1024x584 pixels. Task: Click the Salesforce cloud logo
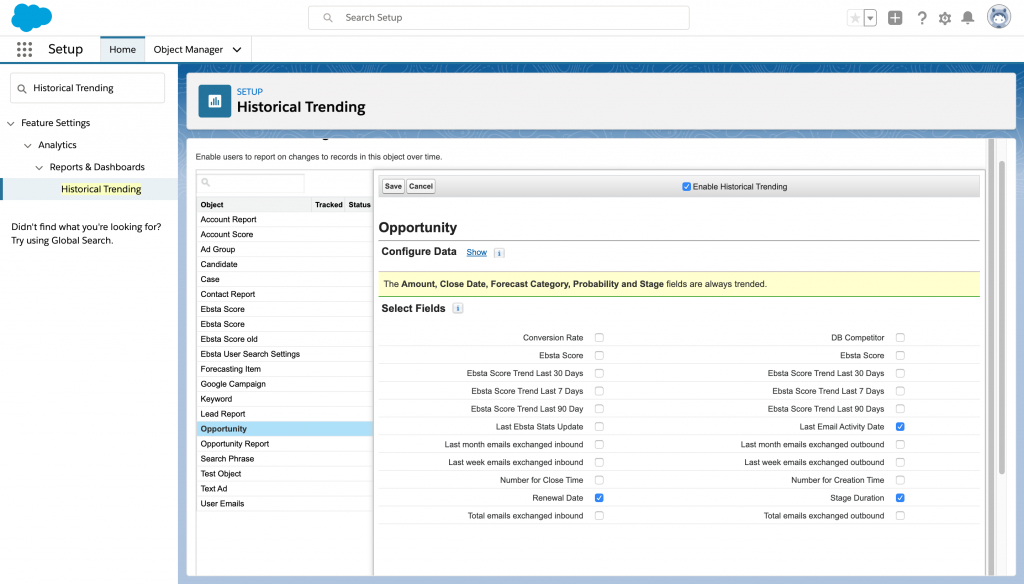click(x=32, y=17)
